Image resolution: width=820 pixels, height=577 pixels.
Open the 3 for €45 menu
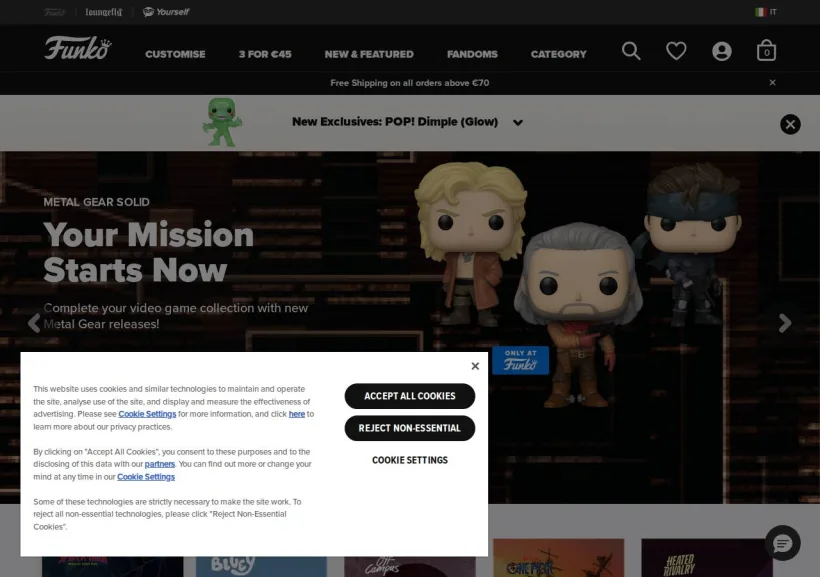265,54
